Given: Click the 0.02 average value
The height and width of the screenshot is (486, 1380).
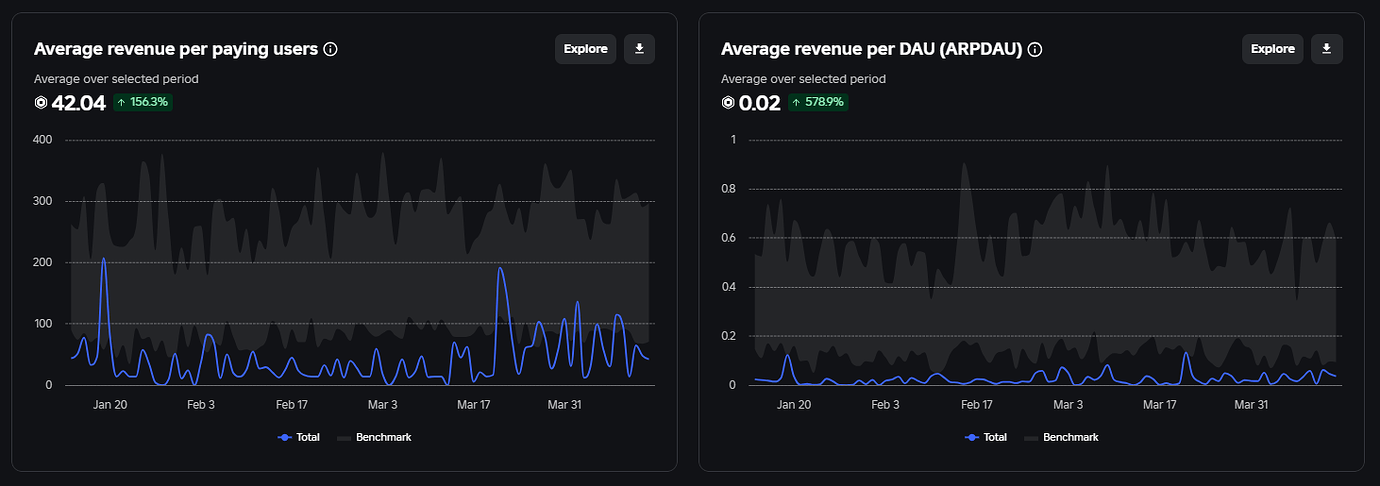Looking at the screenshot, I should pos(759,102).
